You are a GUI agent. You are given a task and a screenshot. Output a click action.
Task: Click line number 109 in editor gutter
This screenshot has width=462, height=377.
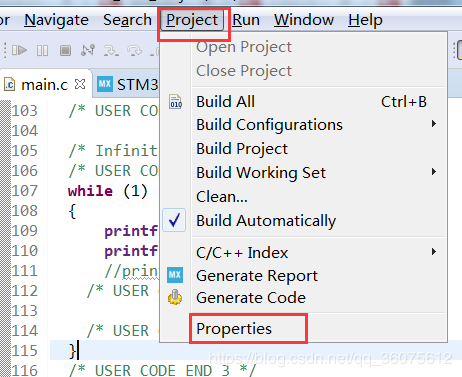(x=24, y=231)
